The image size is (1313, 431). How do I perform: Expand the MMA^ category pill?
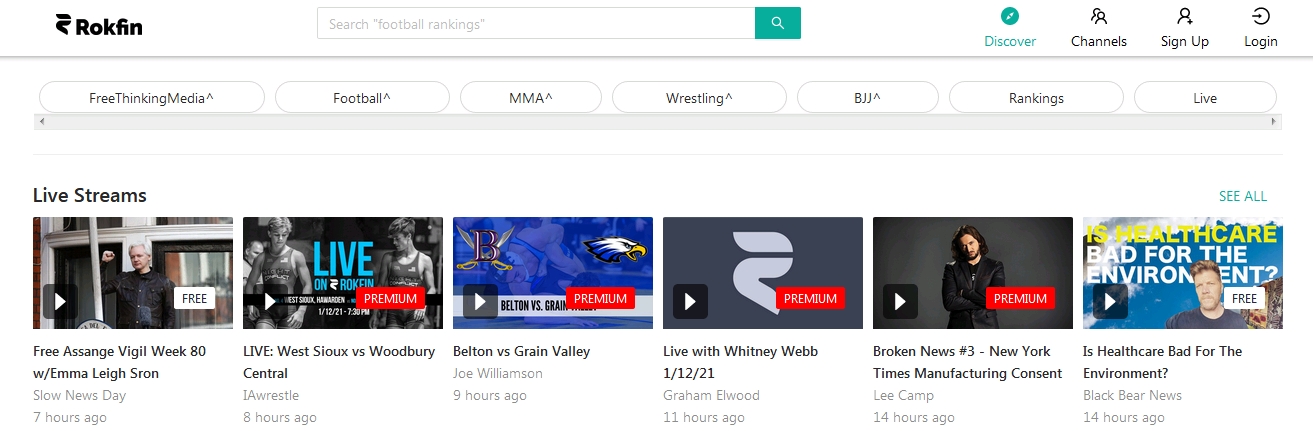530,98
